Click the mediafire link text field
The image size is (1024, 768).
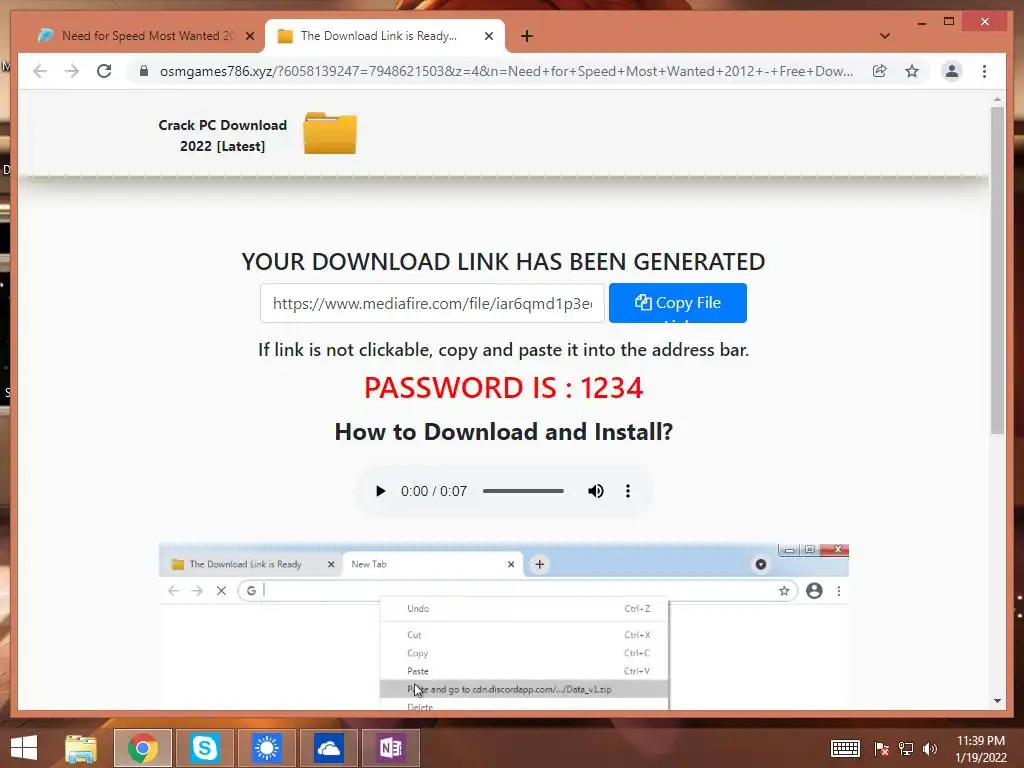432,303
